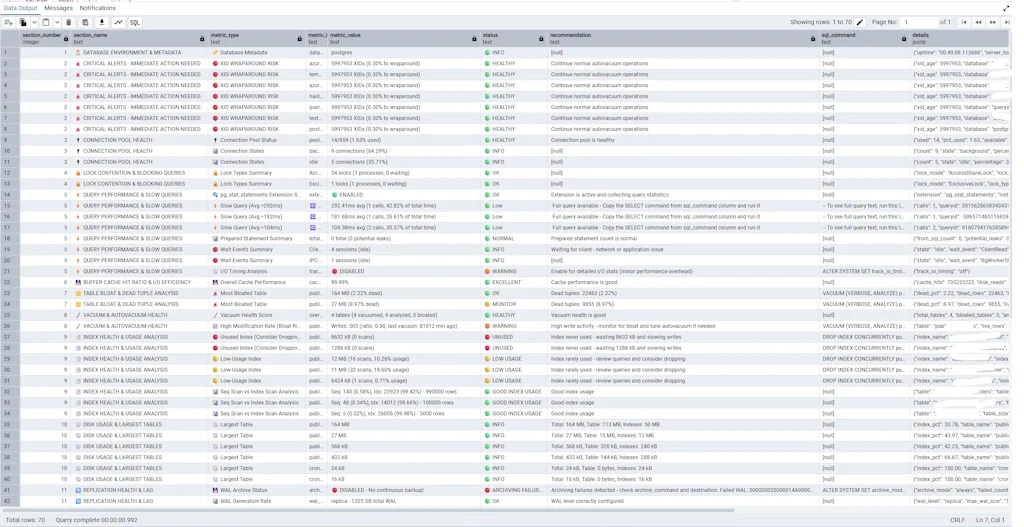Select the section_name column header
Screen dimensions: 1024x527
pos(140,39)
